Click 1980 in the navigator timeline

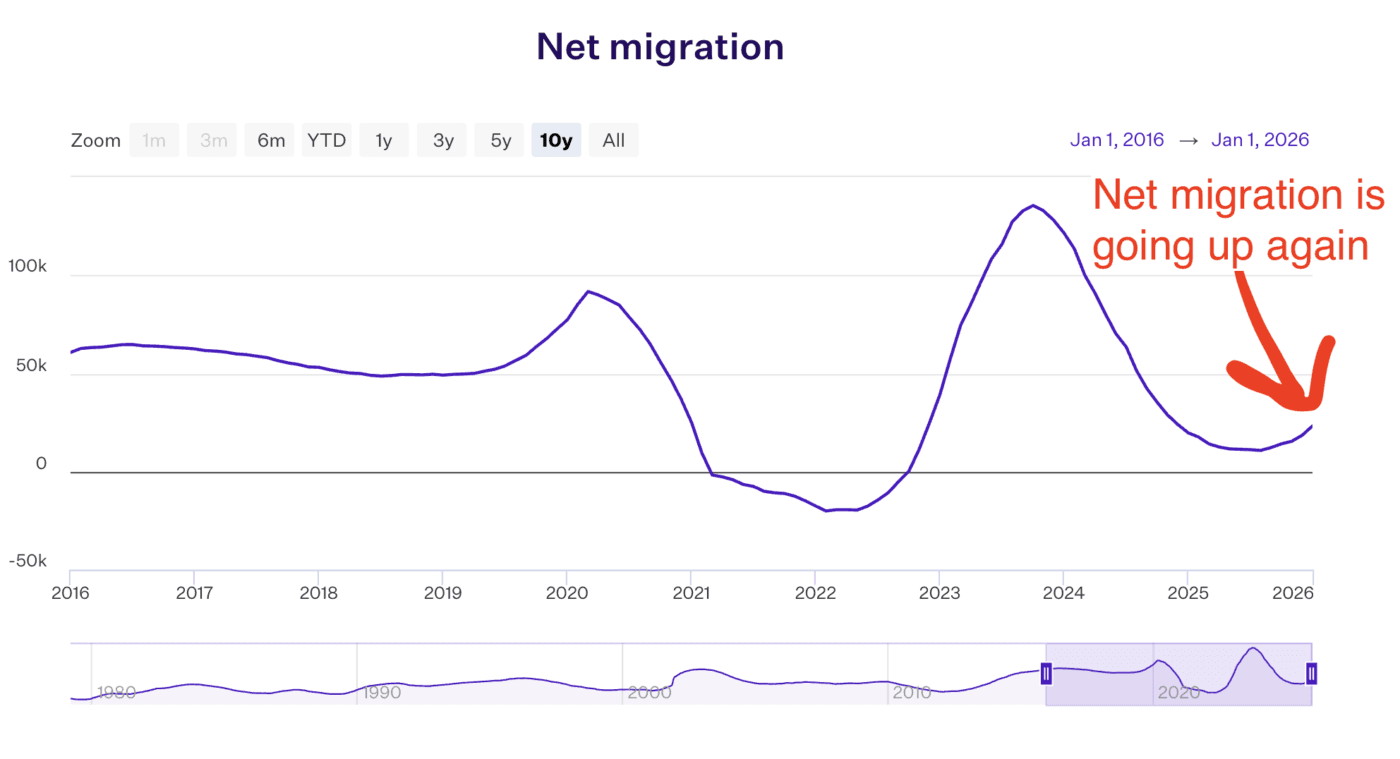(x=116, y=692)
